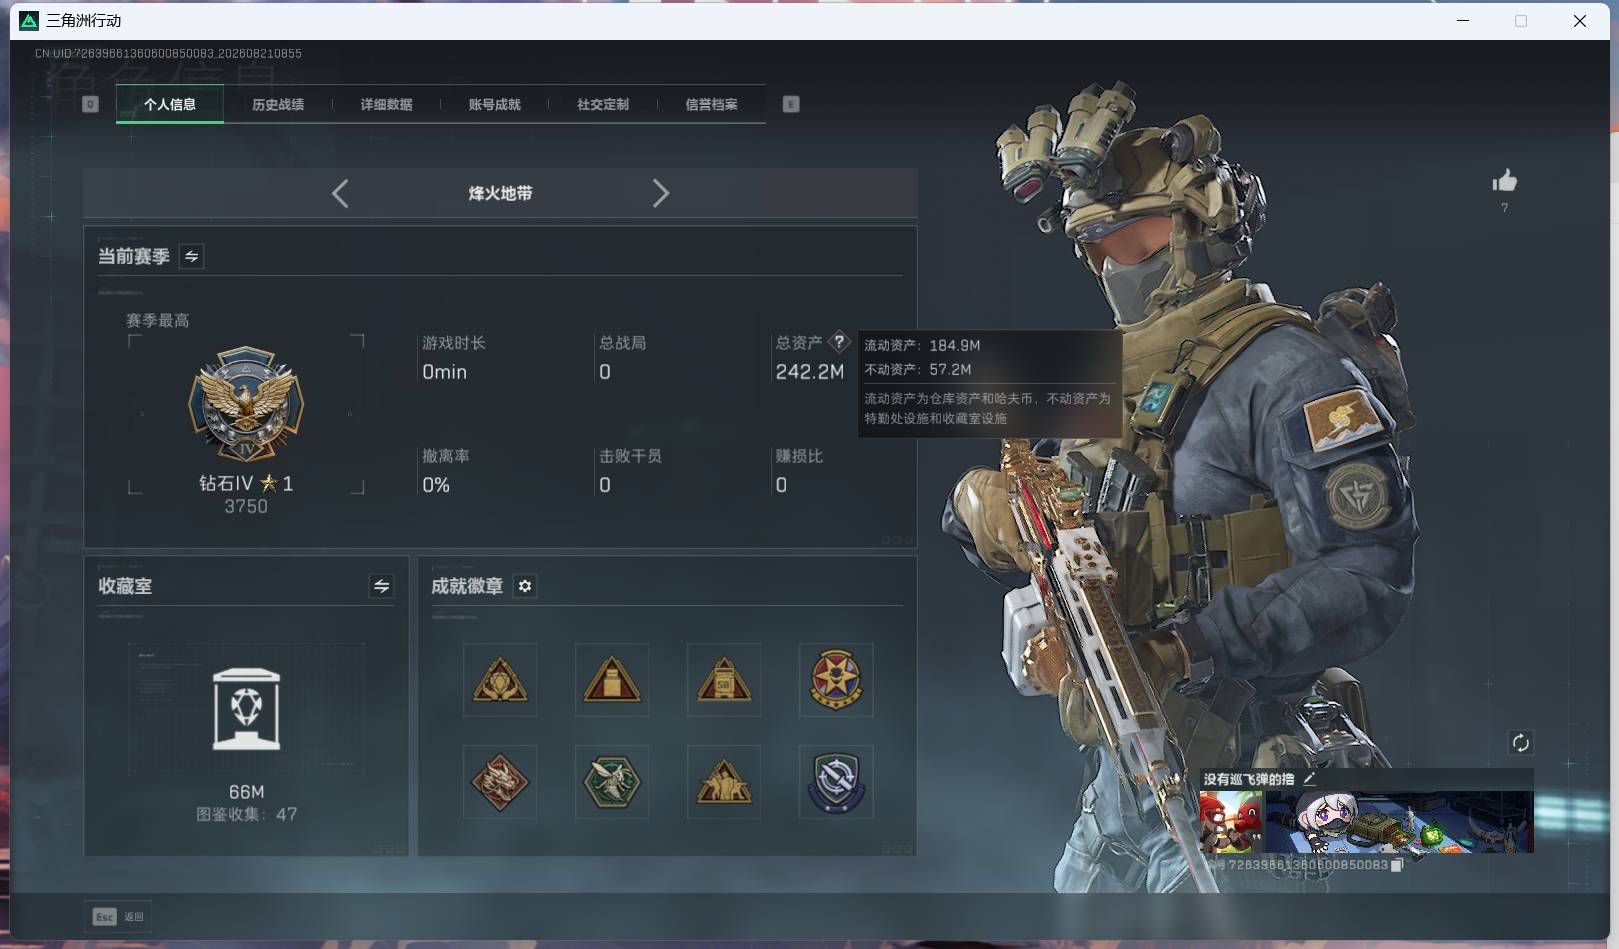Select the blue shield knife badge

(x=836, y=782)
